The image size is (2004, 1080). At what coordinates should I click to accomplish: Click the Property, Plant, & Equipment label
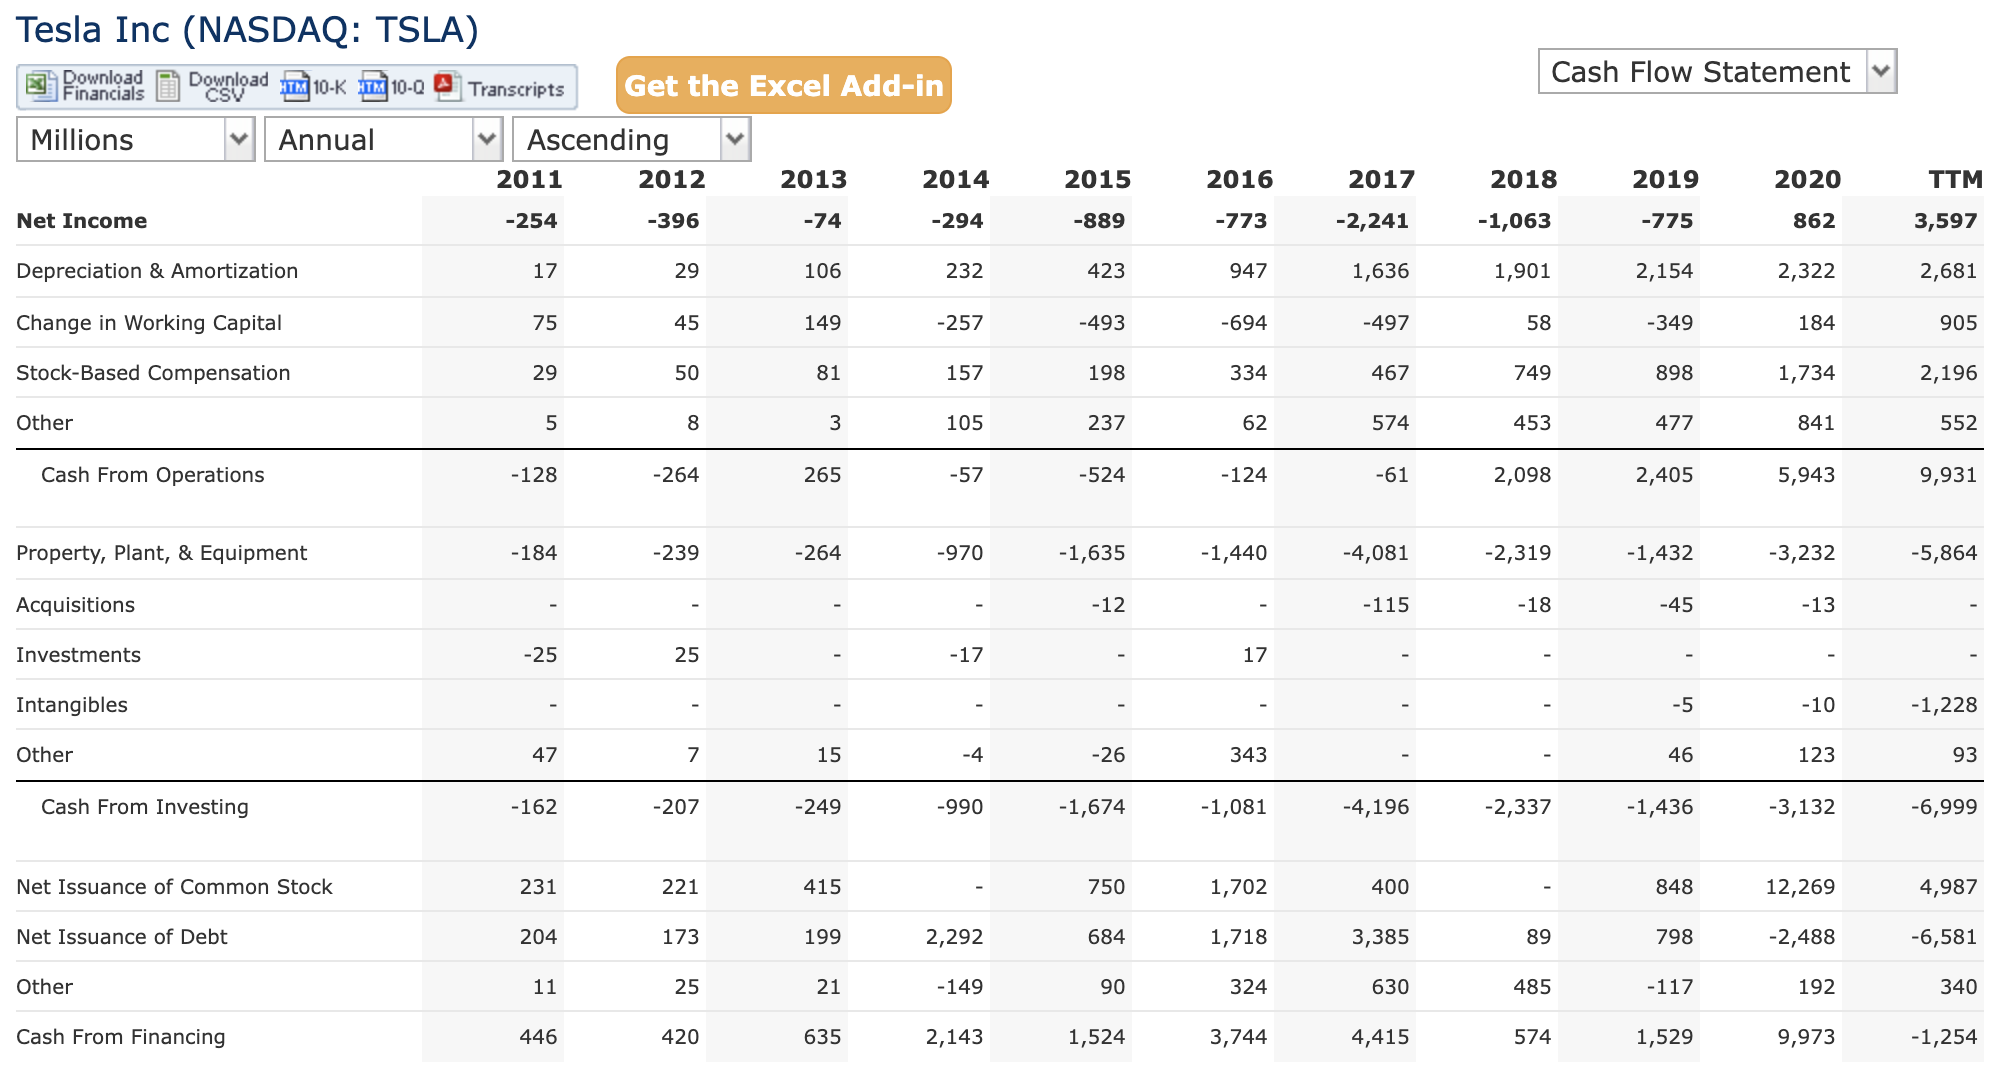[x=162, y=553]
